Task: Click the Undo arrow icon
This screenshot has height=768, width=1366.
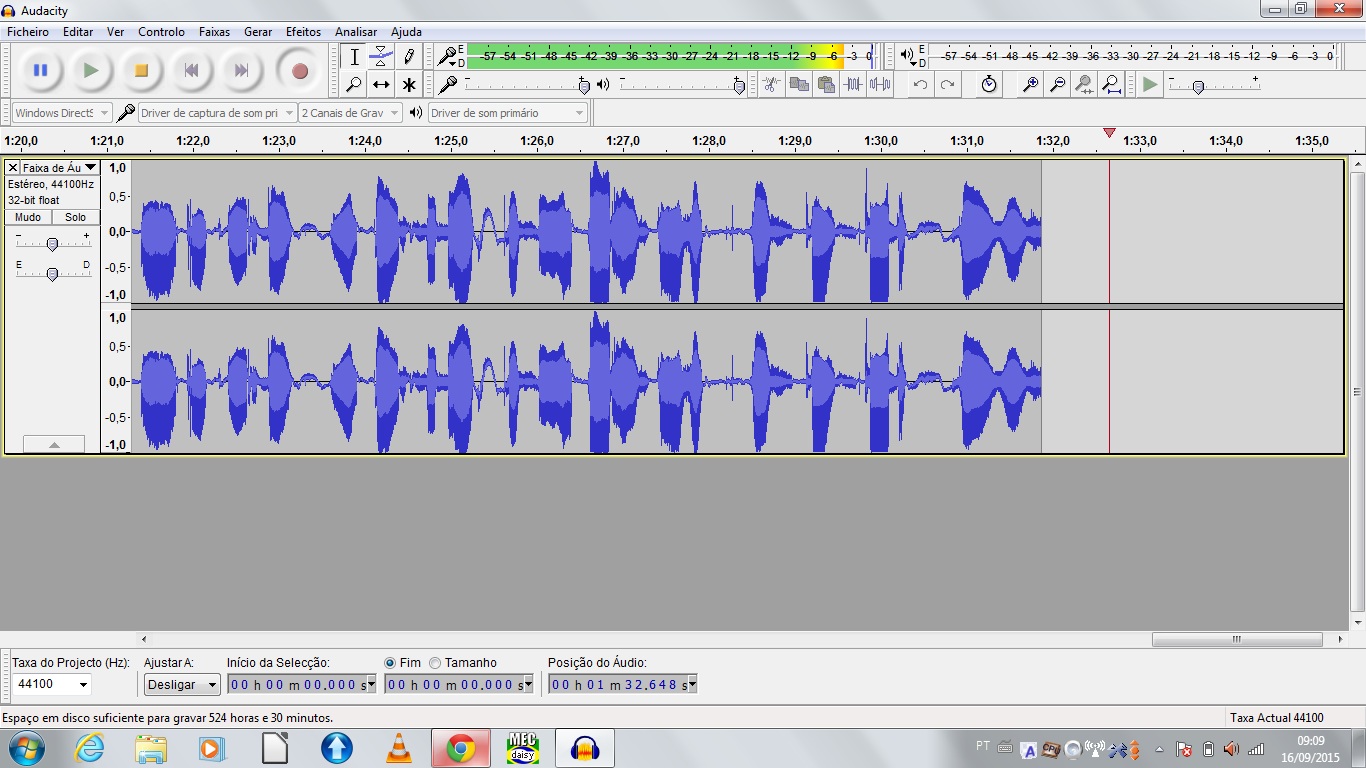Action: [920, 84]
